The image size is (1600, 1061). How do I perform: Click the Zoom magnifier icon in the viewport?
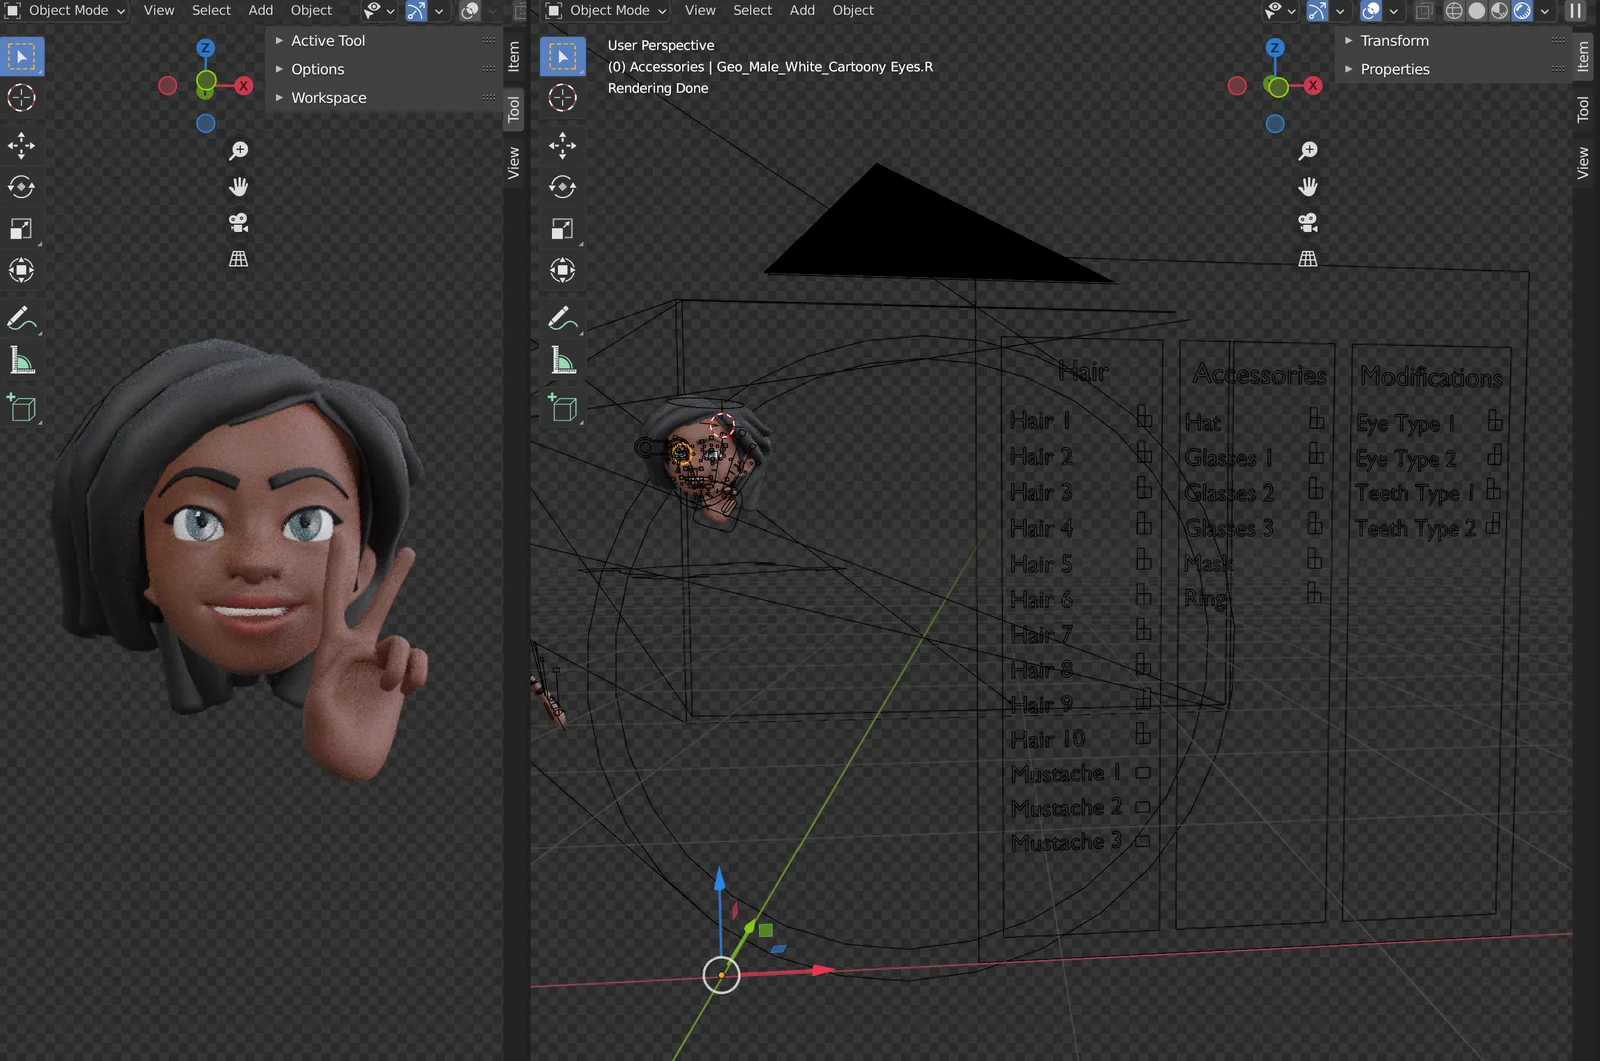[x=238, y=148]
